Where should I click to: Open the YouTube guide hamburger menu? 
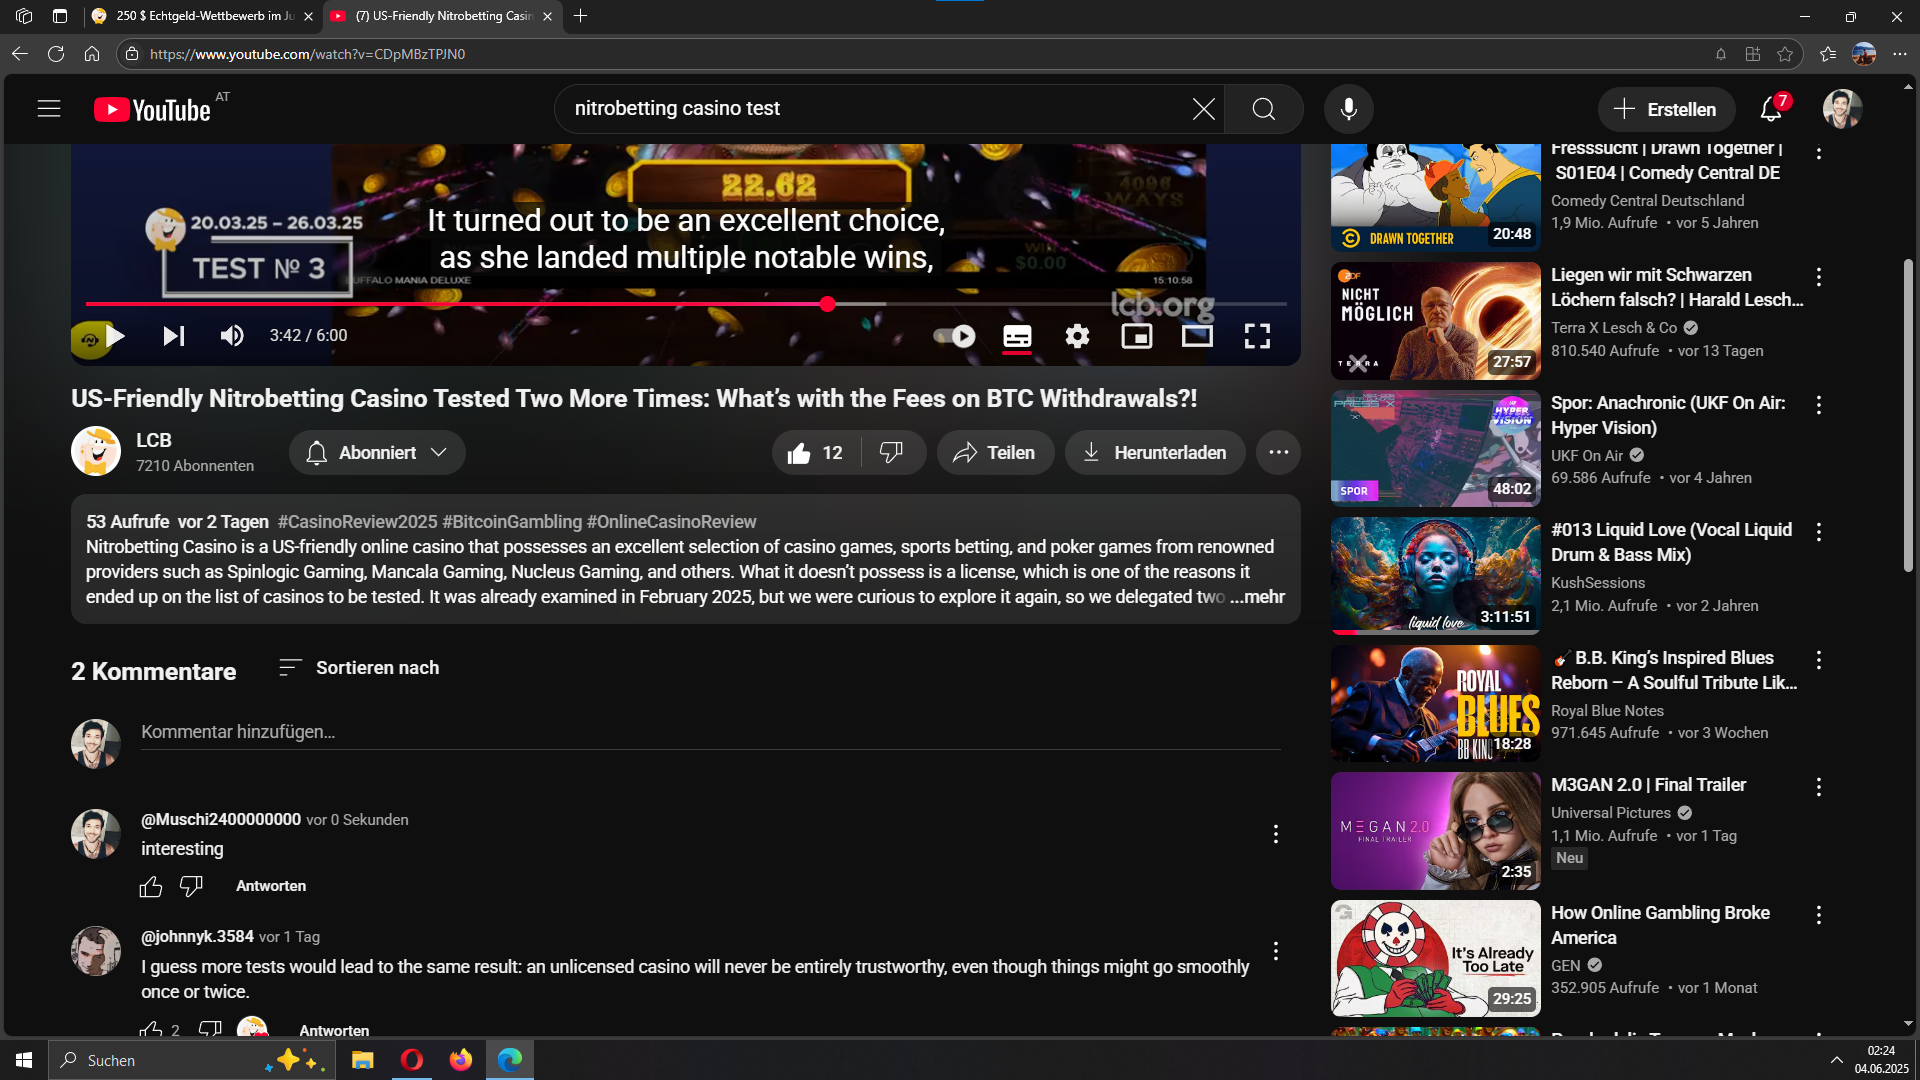click(x=49, y=109)
